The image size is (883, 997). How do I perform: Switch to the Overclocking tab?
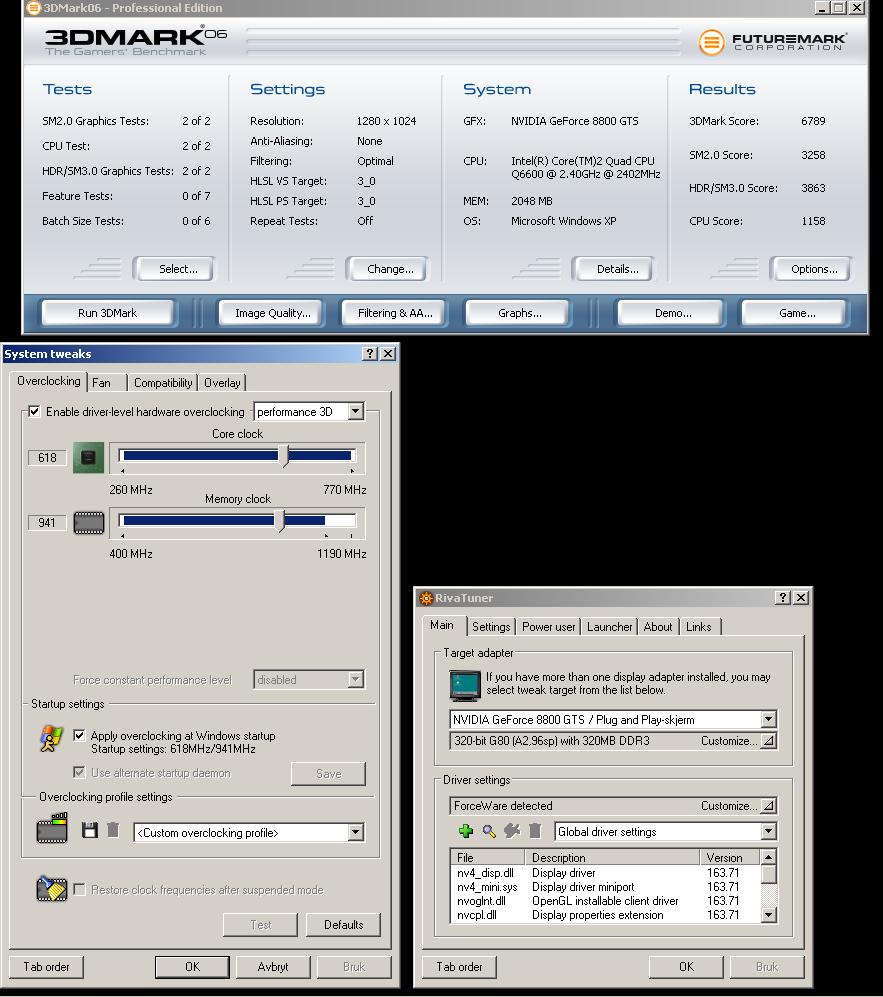[48, 381]
